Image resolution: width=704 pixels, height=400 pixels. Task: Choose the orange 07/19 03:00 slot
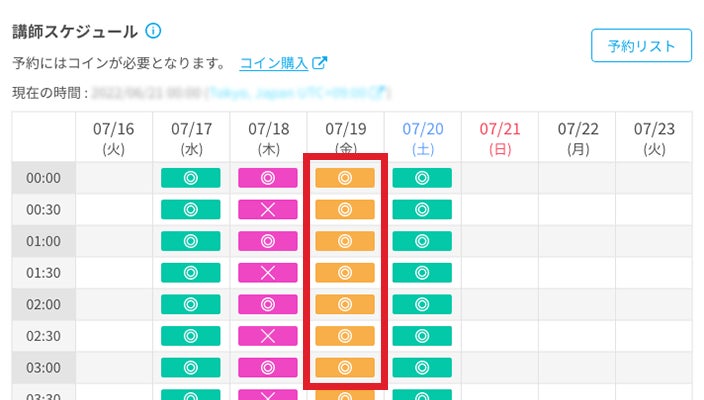tap(344, 367)
